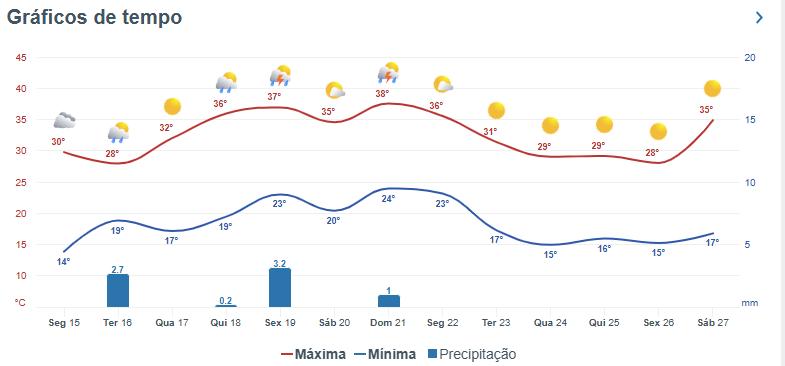Click the cloudy icon above Seg 15

point(64,121)
